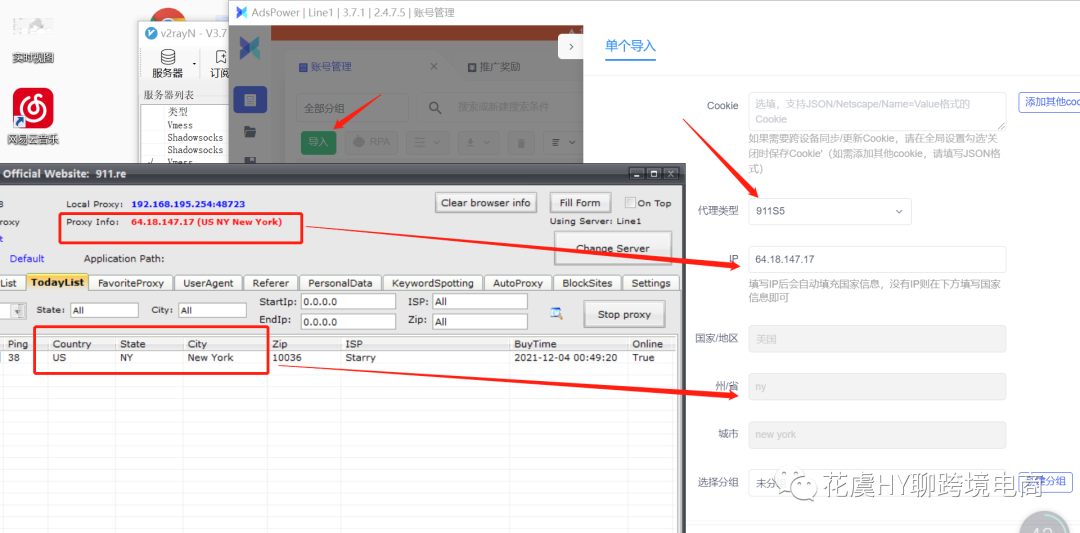
Task: Open the Settings tab in 911 window
Action: pos(651,283)
